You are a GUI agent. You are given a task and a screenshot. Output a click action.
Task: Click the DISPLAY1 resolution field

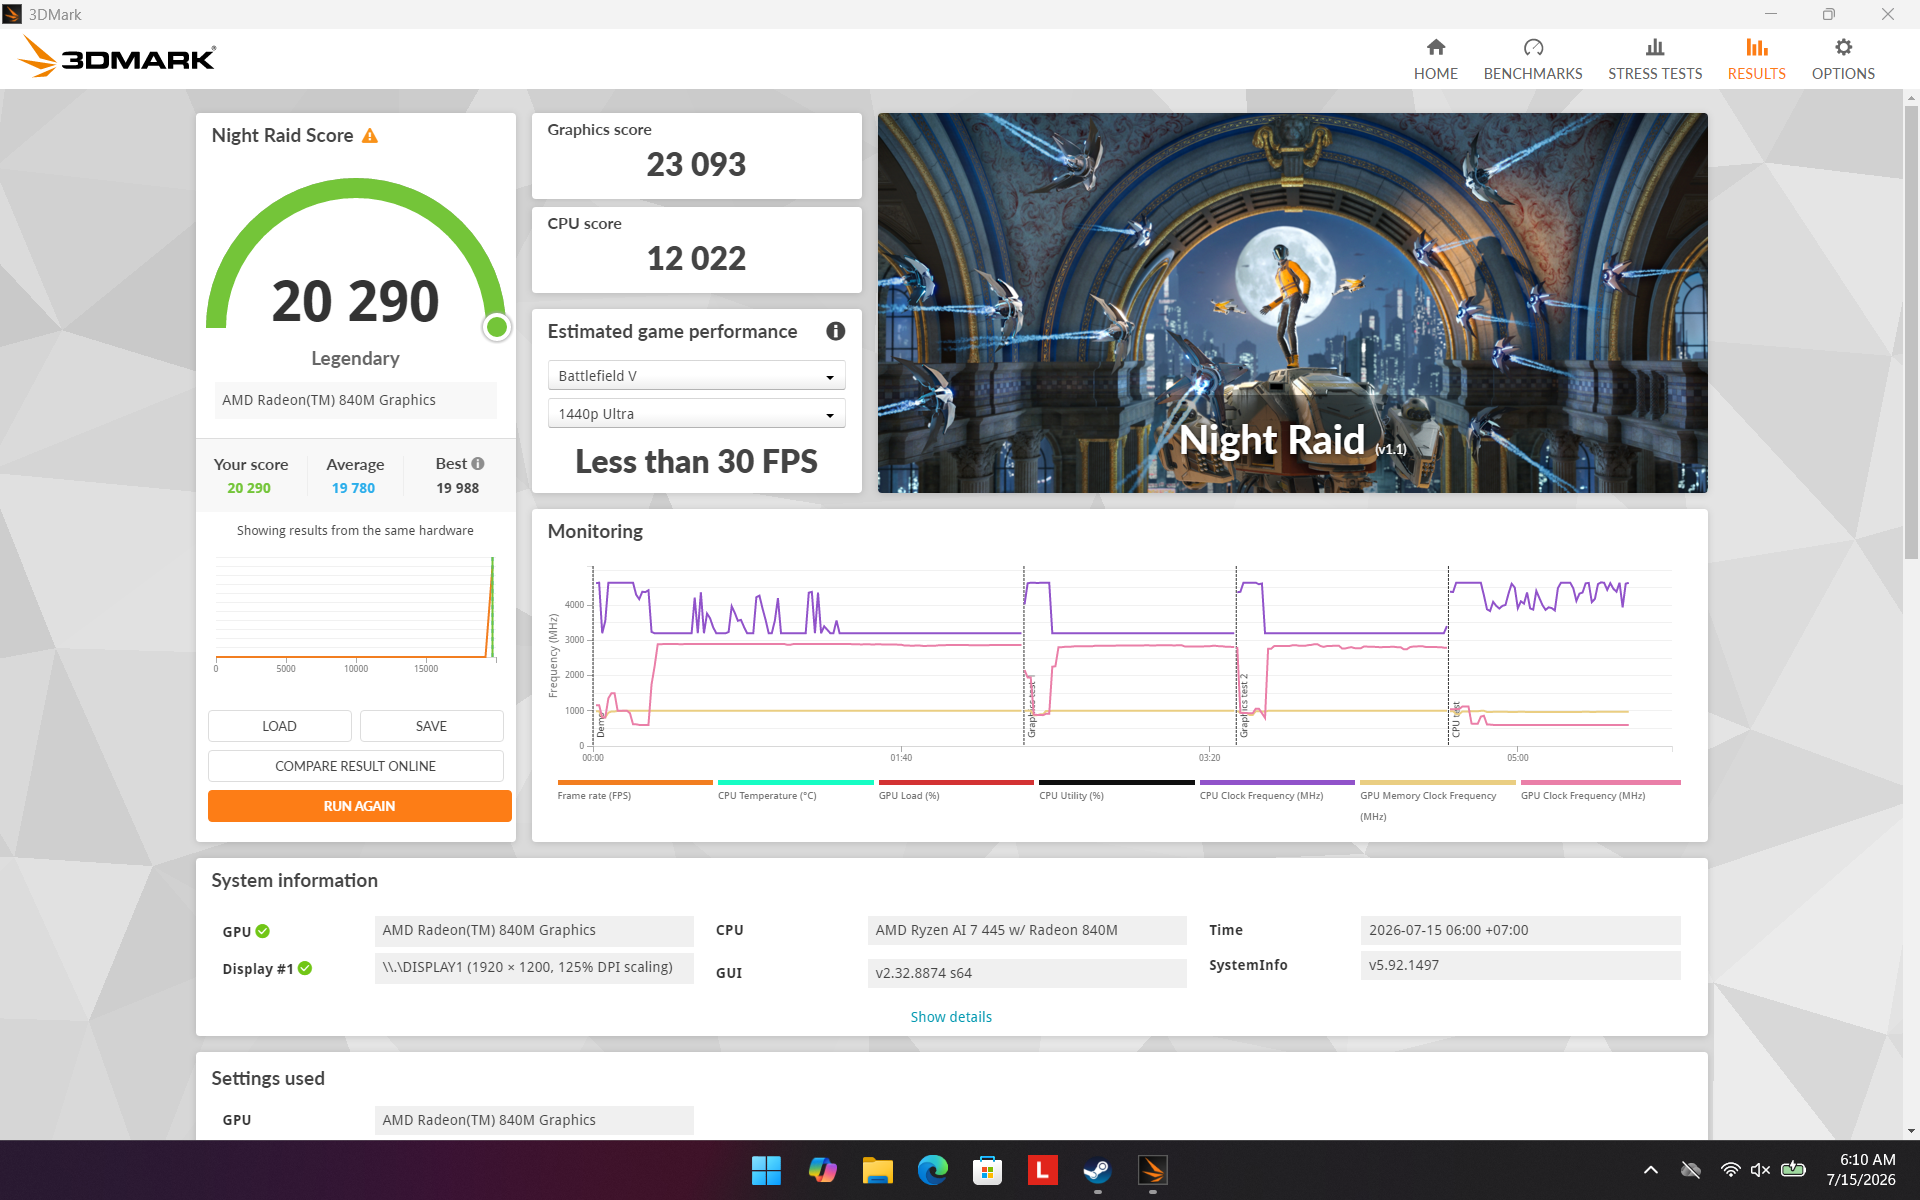[534, 968]
